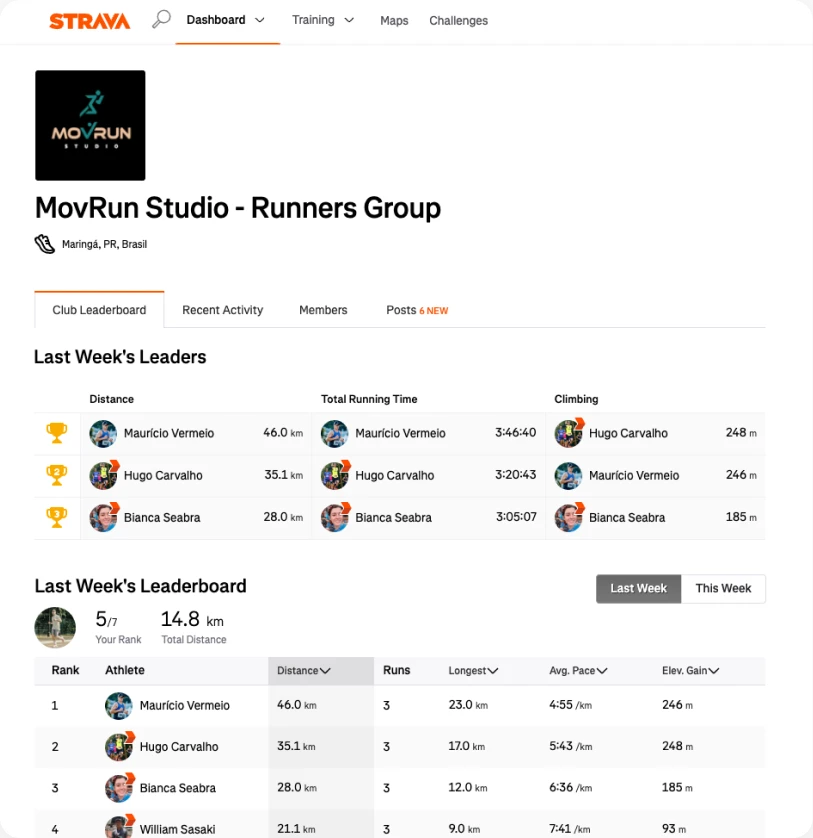Click the running shoe icon near Maringá
The height and width of the screenshot is (838, 813).
[45, 244]
